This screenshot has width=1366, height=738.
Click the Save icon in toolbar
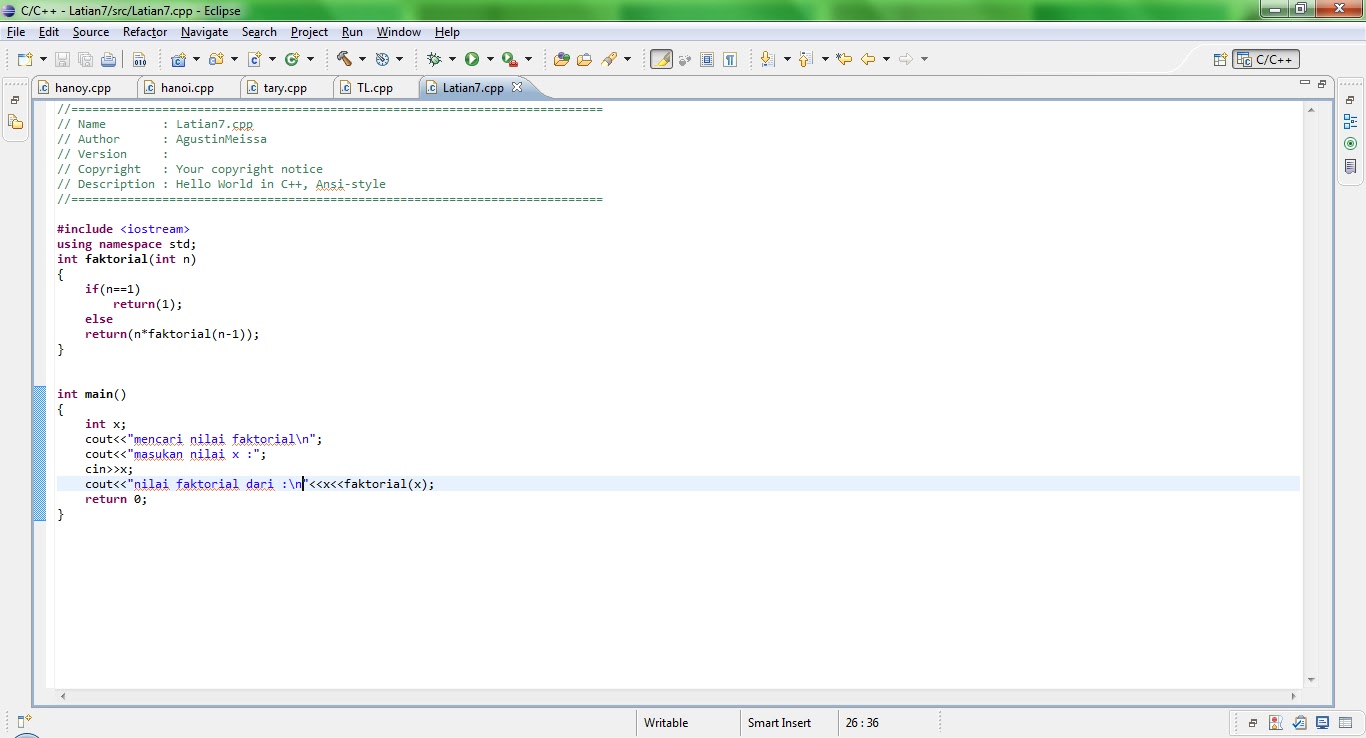62,60
